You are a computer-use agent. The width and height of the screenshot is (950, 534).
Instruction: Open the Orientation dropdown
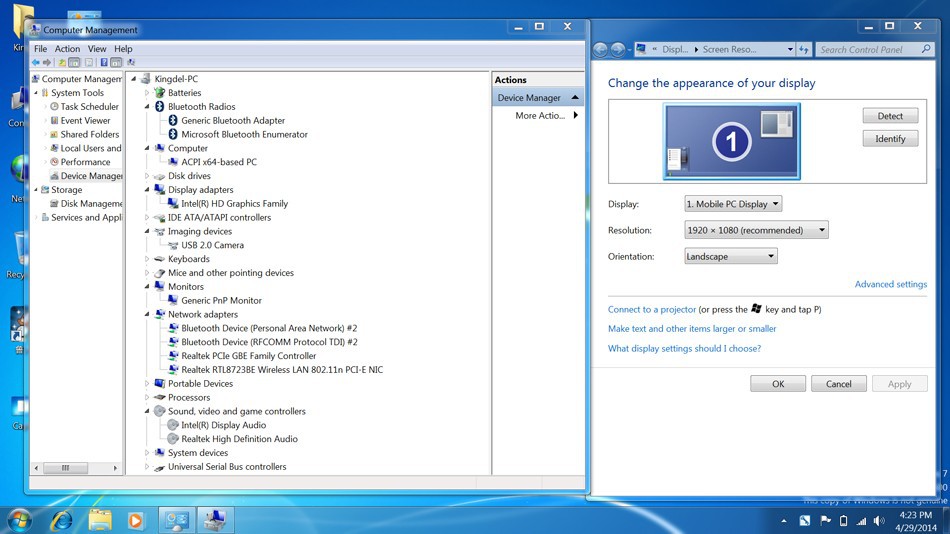click(730, 257)
